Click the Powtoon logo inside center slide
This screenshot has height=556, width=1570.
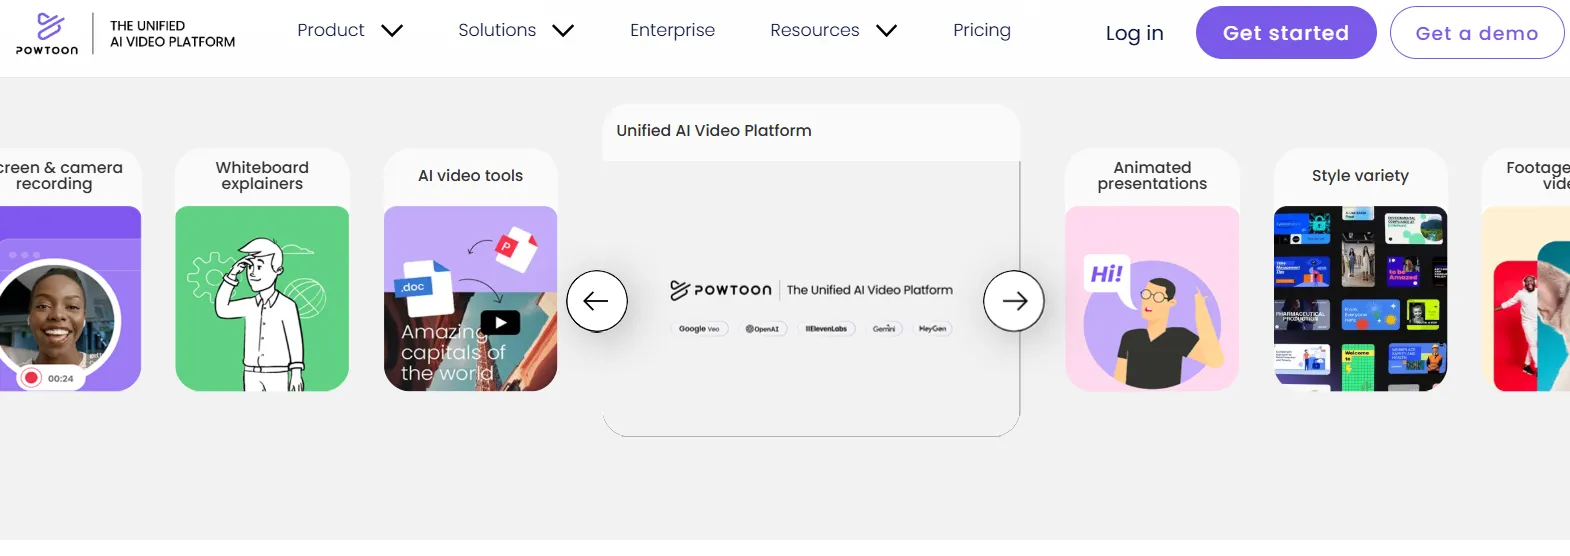point(721,290)
